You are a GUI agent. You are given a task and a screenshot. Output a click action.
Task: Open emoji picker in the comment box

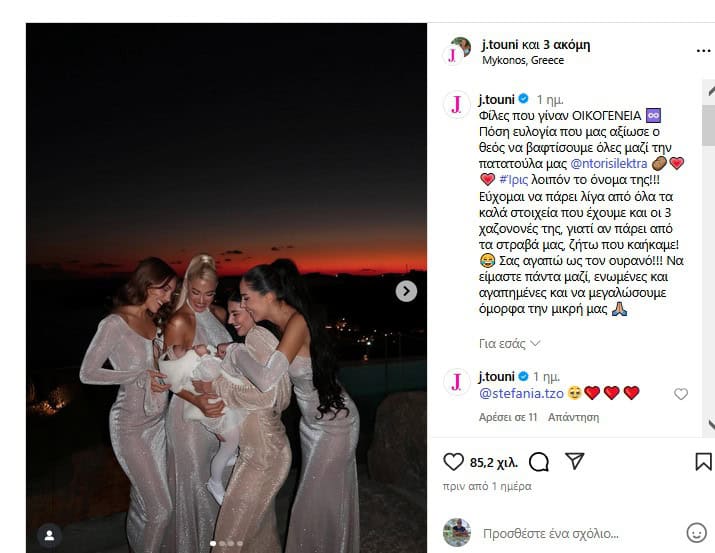(696, 532)
